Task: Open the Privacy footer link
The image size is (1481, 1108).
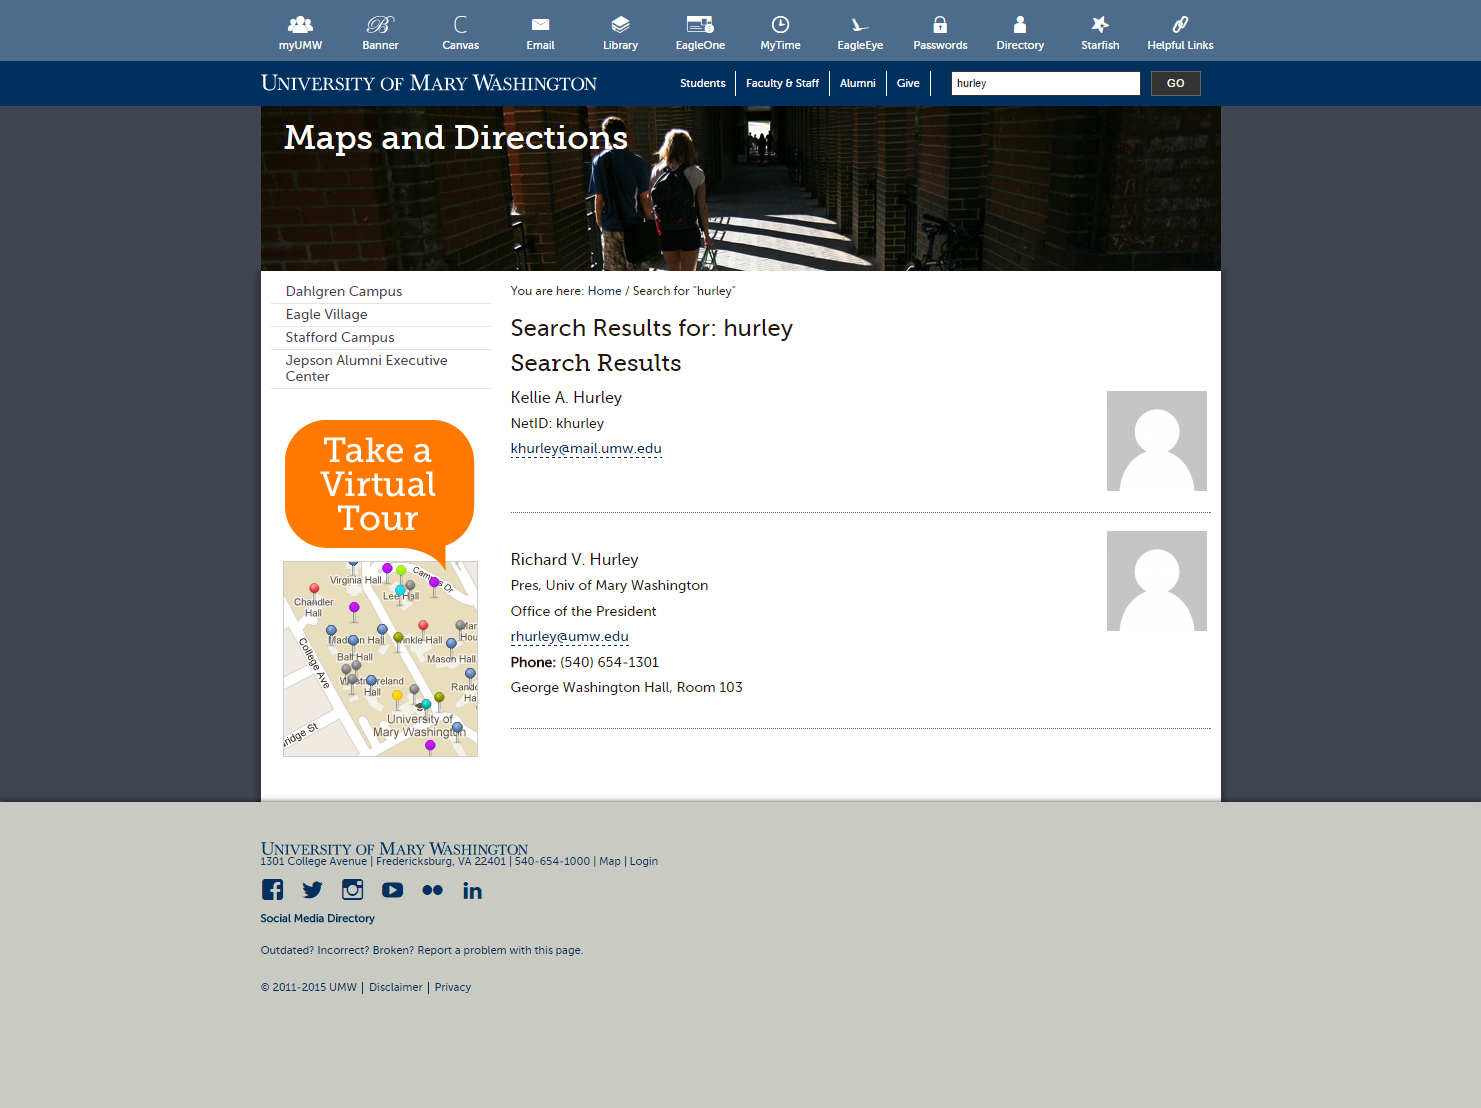Action: coord(453,987)
